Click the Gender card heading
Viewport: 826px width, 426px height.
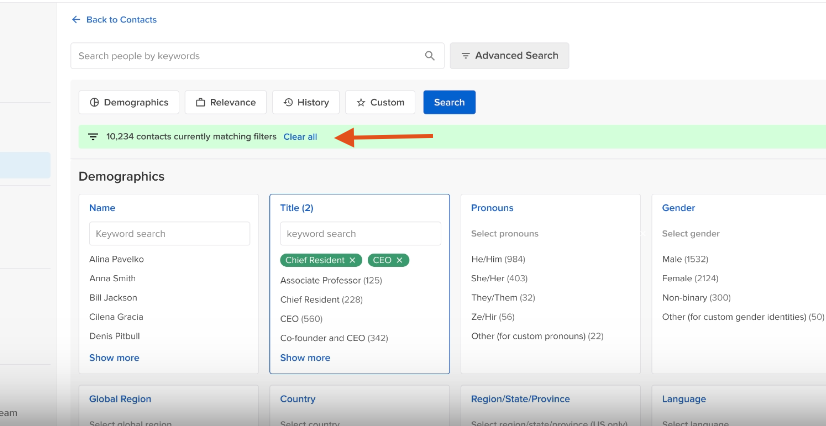coord(678,208)
